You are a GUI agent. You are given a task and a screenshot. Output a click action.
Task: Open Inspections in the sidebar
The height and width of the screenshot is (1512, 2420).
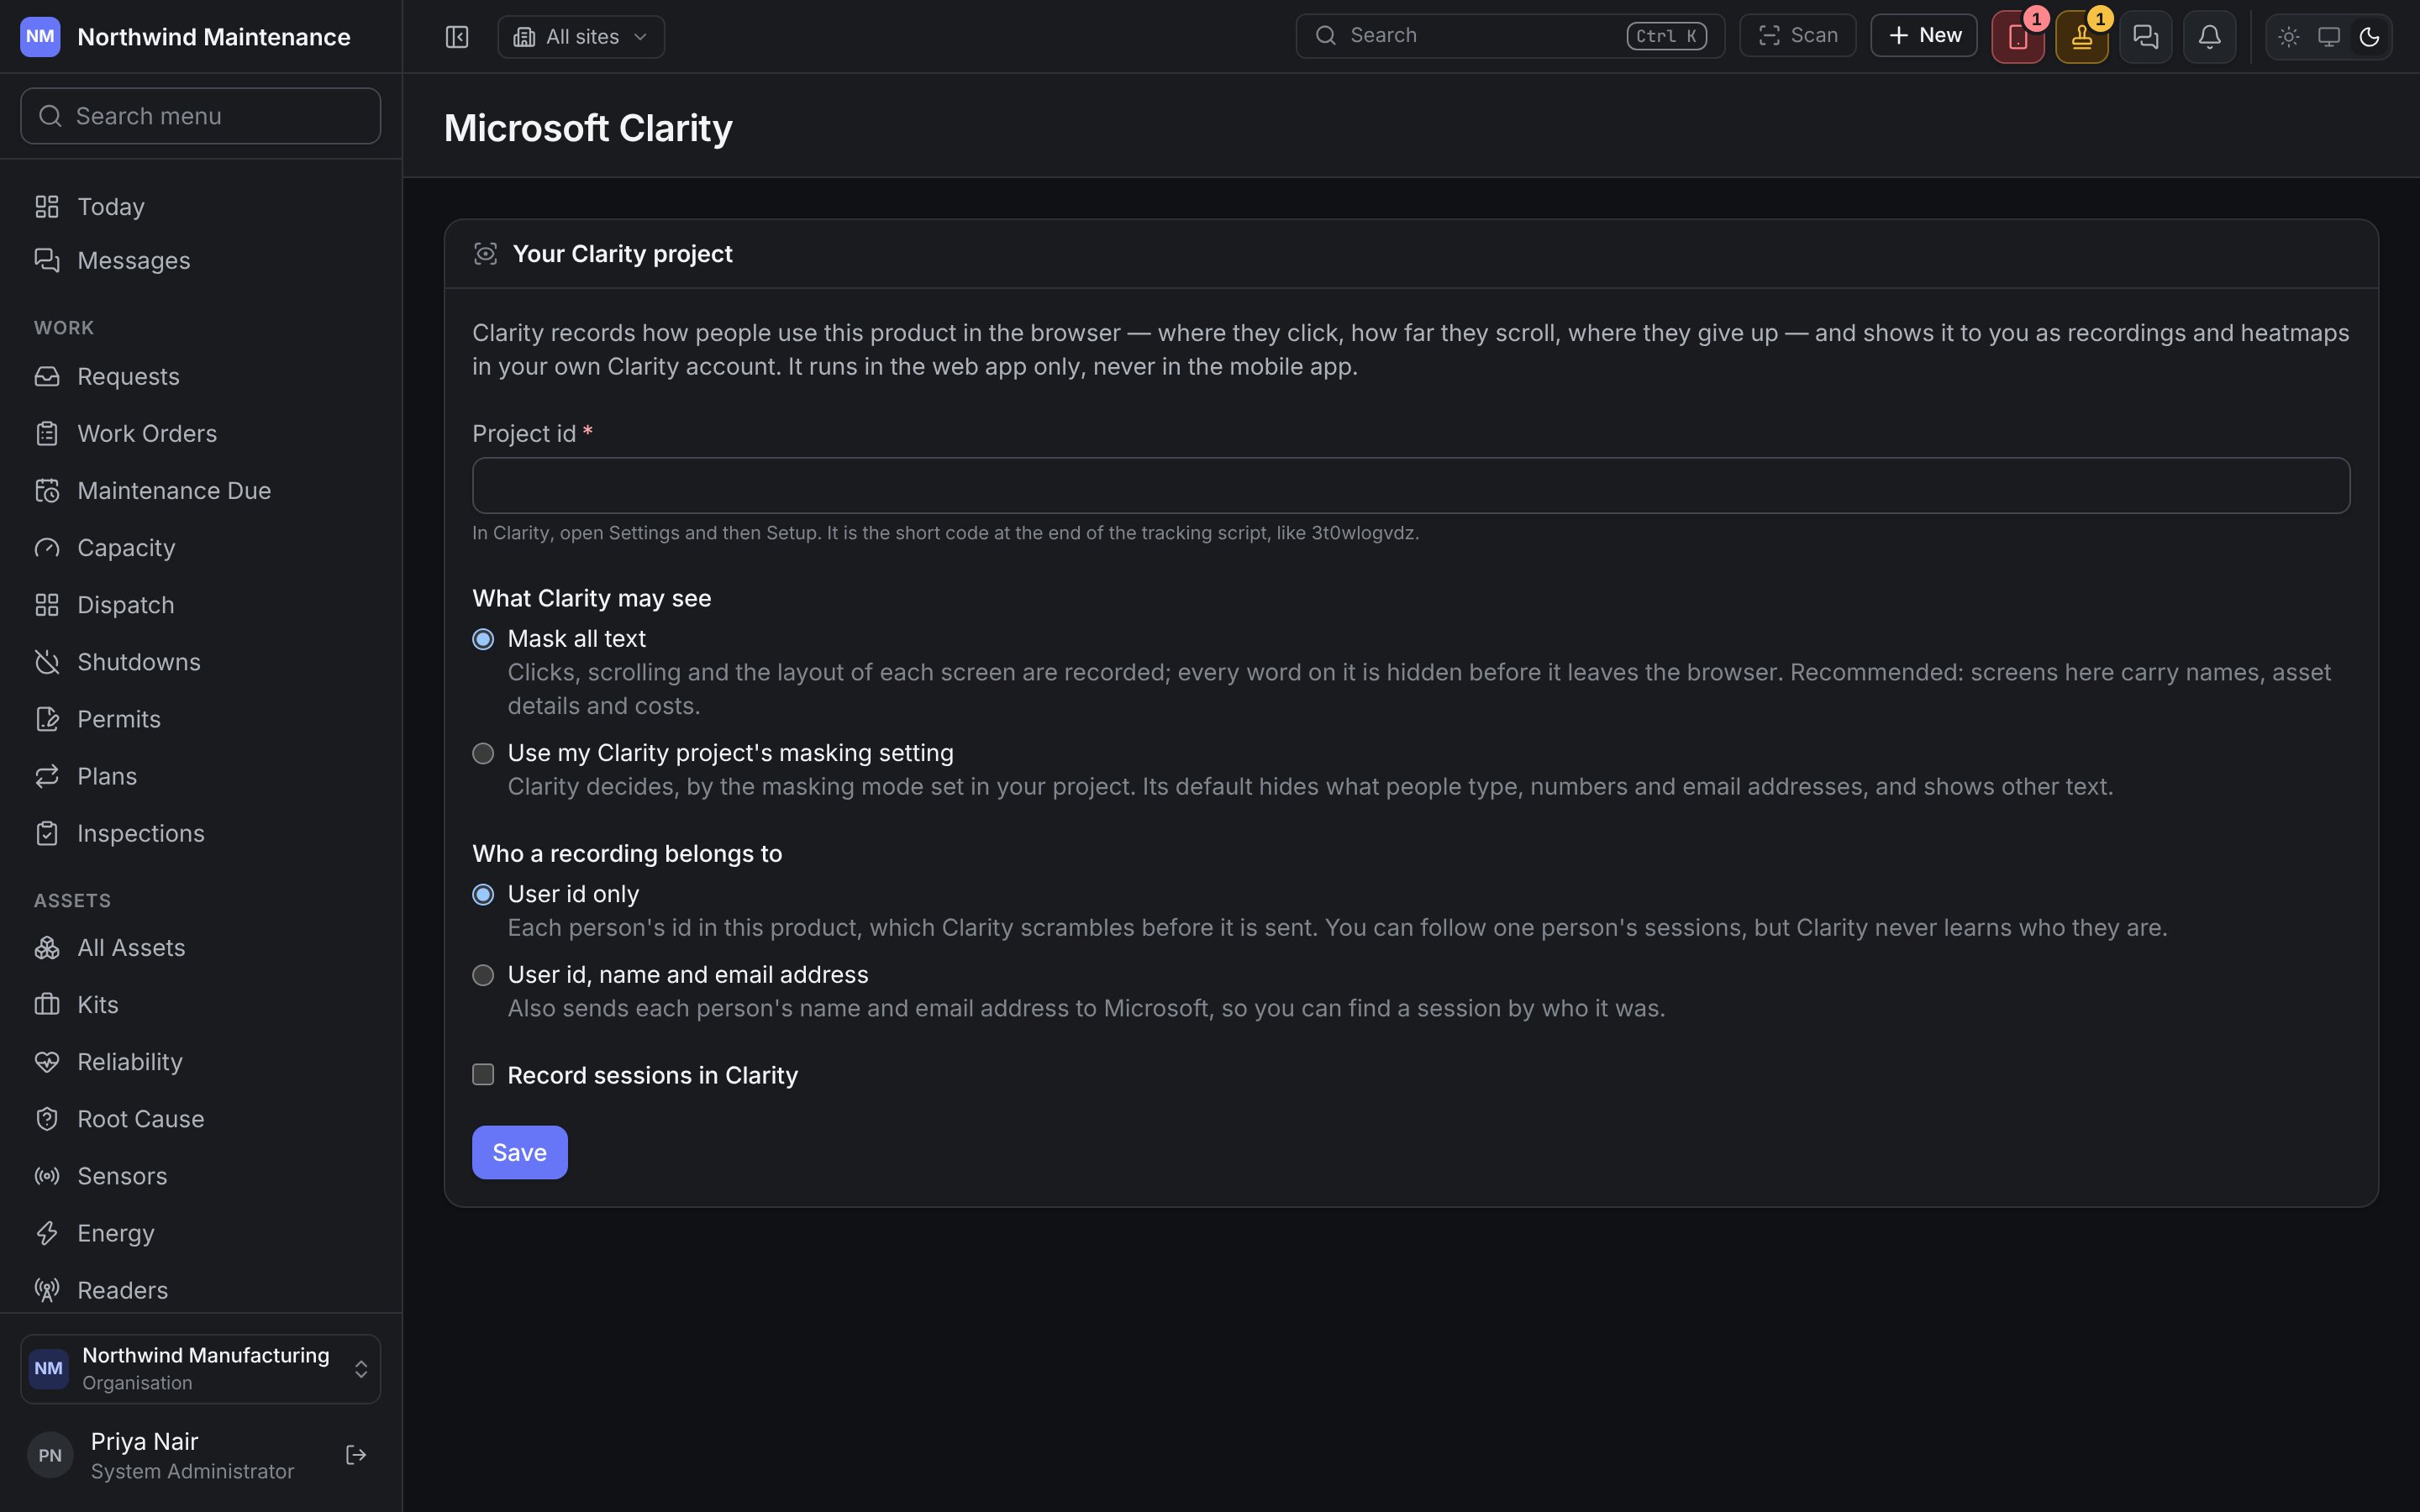[200, 833]
